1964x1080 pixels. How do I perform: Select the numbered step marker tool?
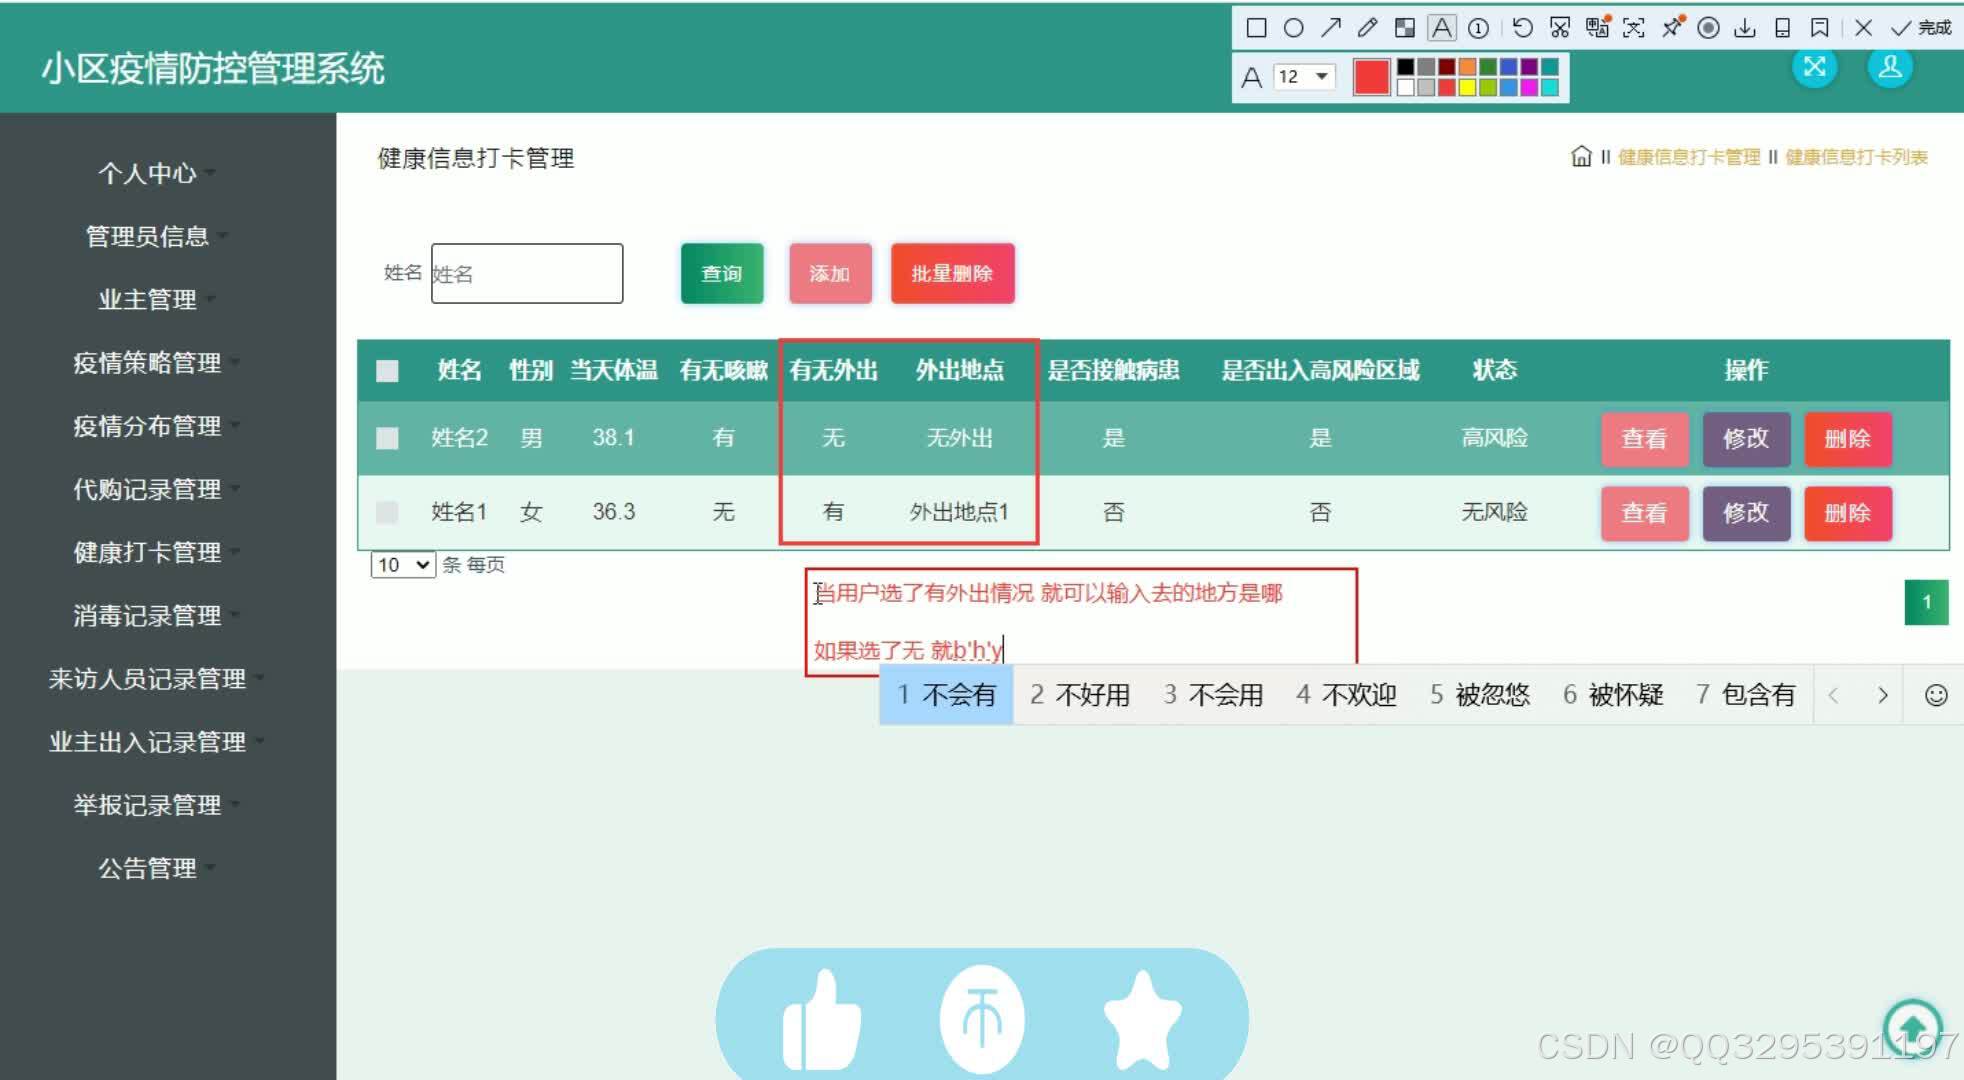pos(1478,28)
